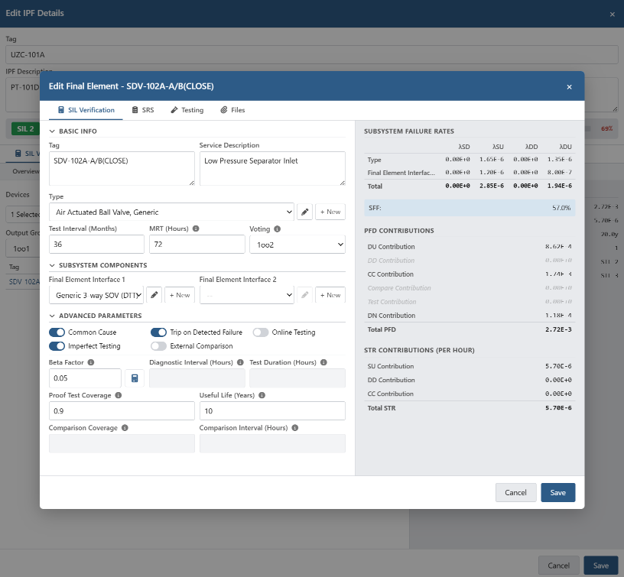Switch to the SIL Verification tab
Image resolution: width=624 pixels, height=577 pixels.
click(x=86, y=110)
